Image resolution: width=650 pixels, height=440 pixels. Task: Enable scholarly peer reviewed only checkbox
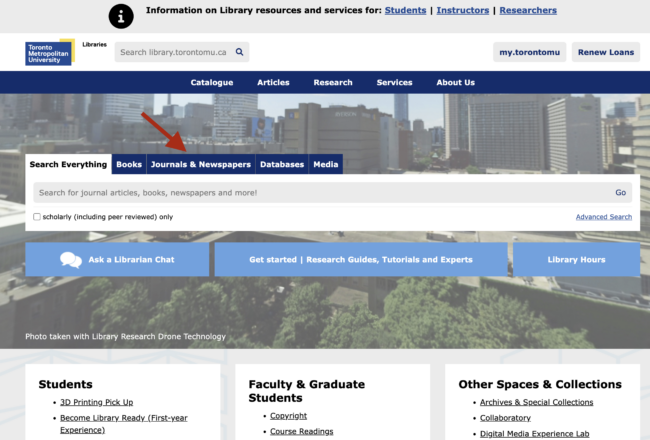pyautogui.click(x=37, y=216)
